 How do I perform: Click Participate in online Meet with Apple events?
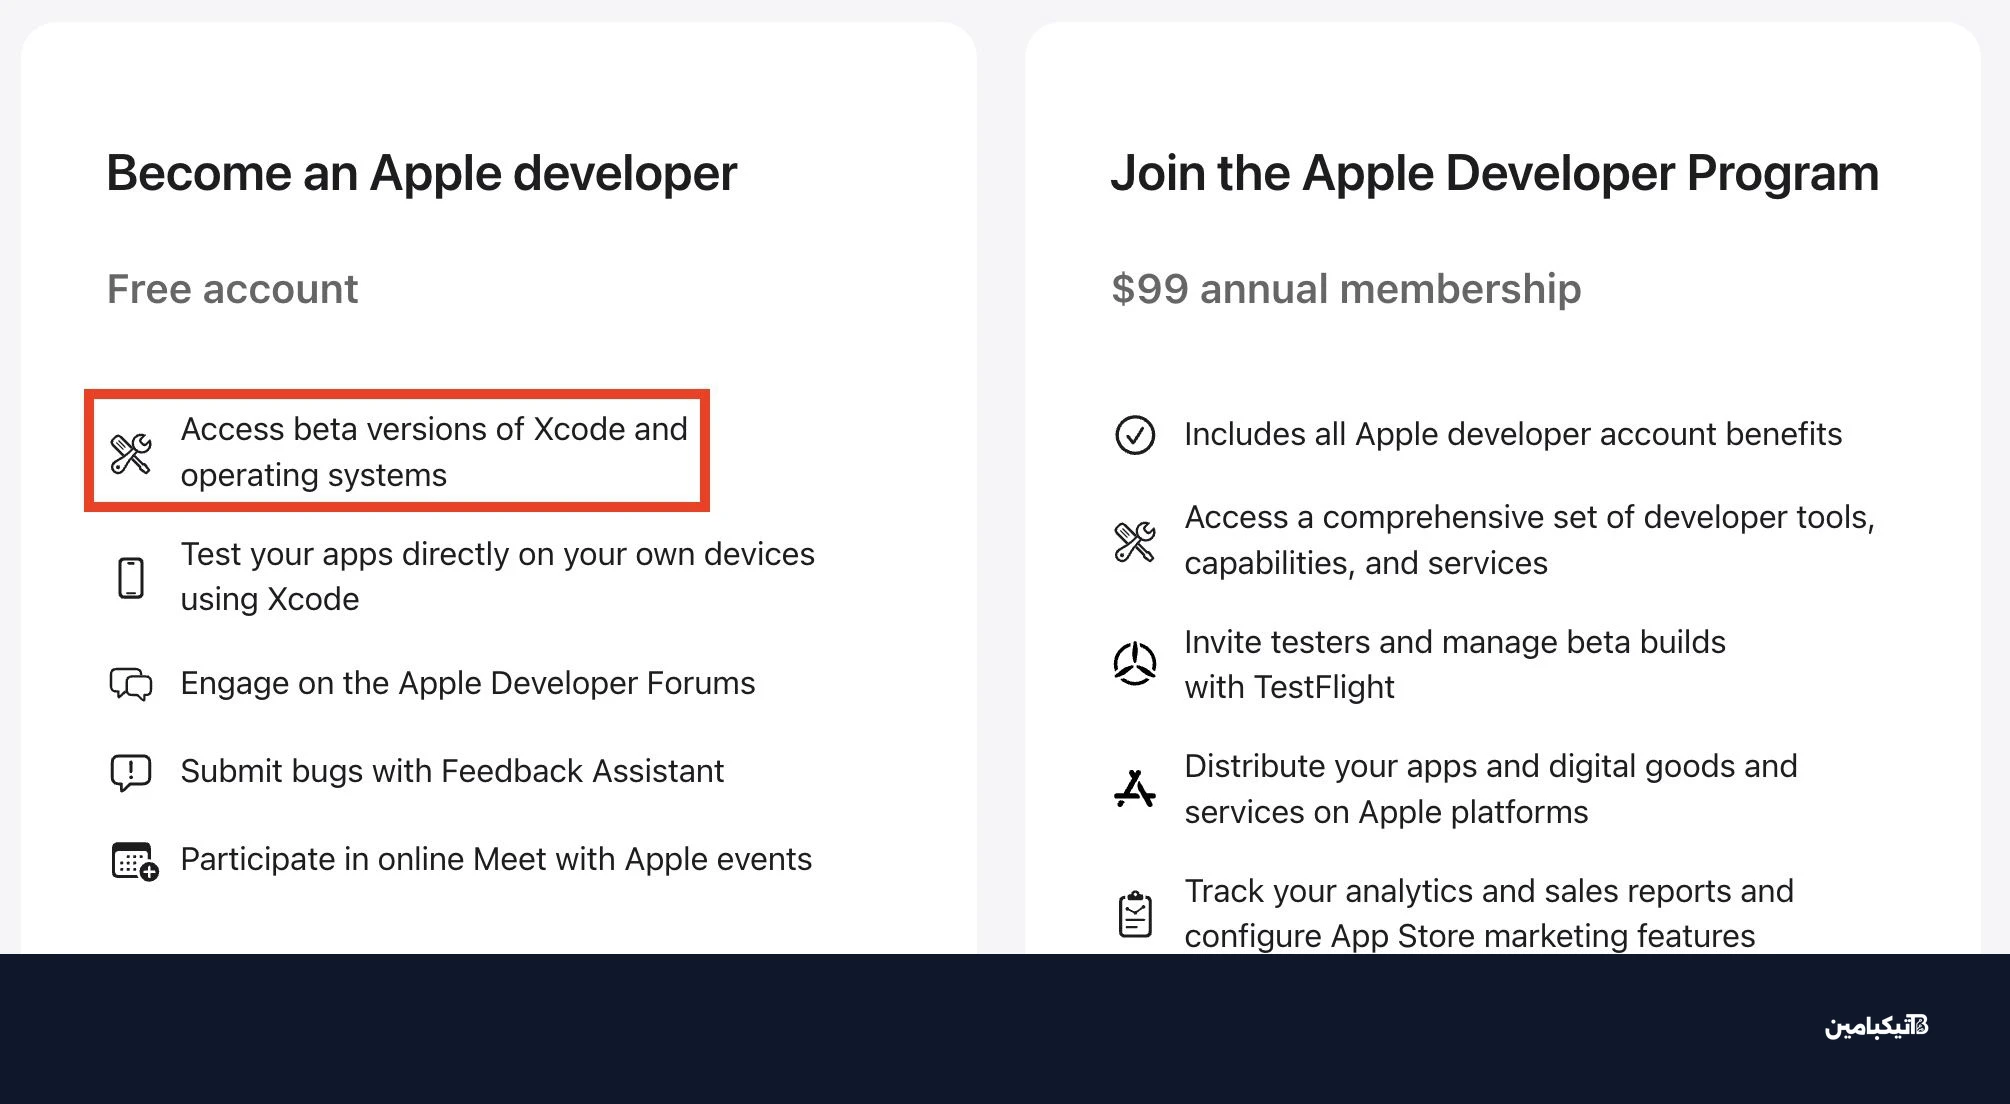tap(496, 859)
